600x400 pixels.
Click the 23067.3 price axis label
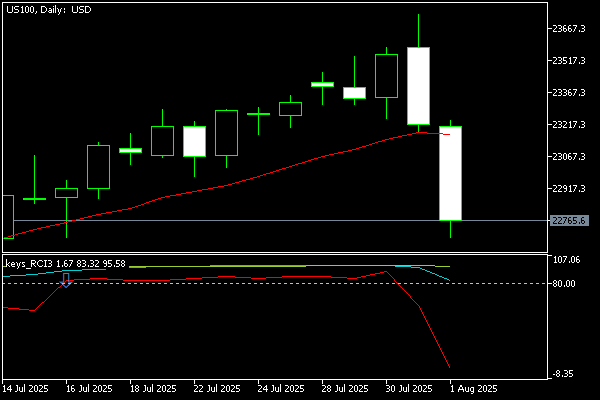(x=569, y=157)
